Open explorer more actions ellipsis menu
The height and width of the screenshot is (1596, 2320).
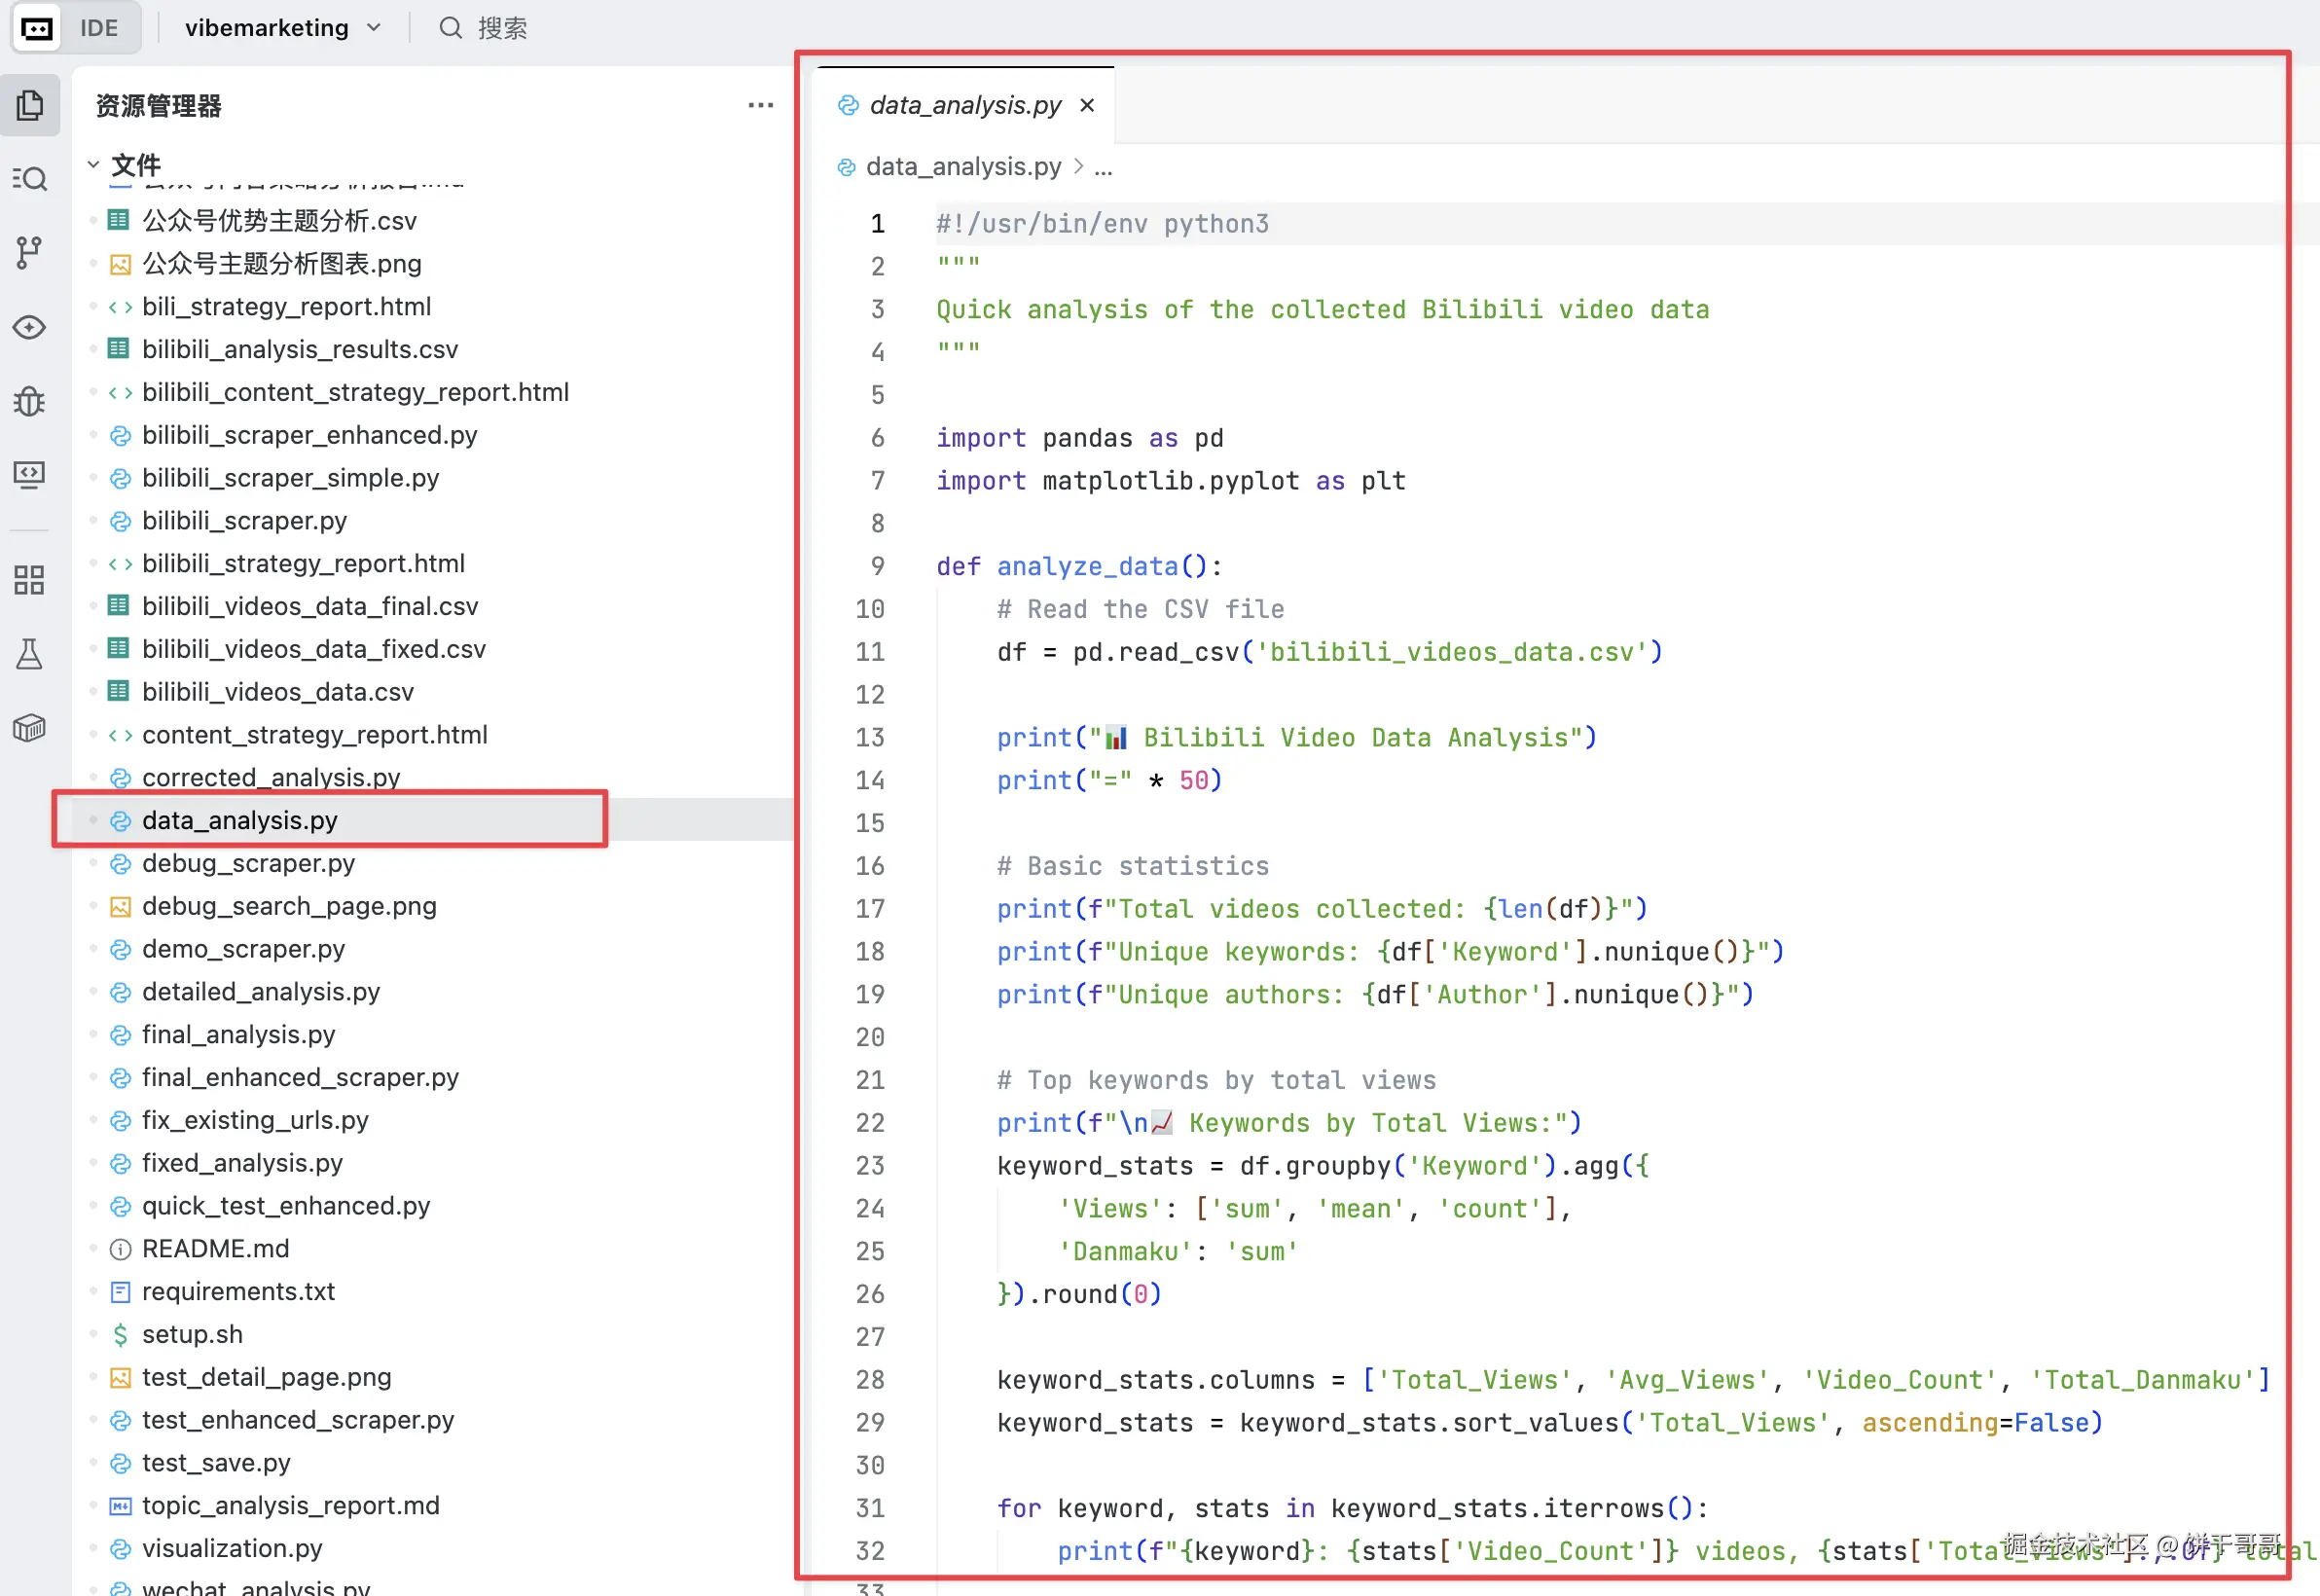[x=760, y=105]
